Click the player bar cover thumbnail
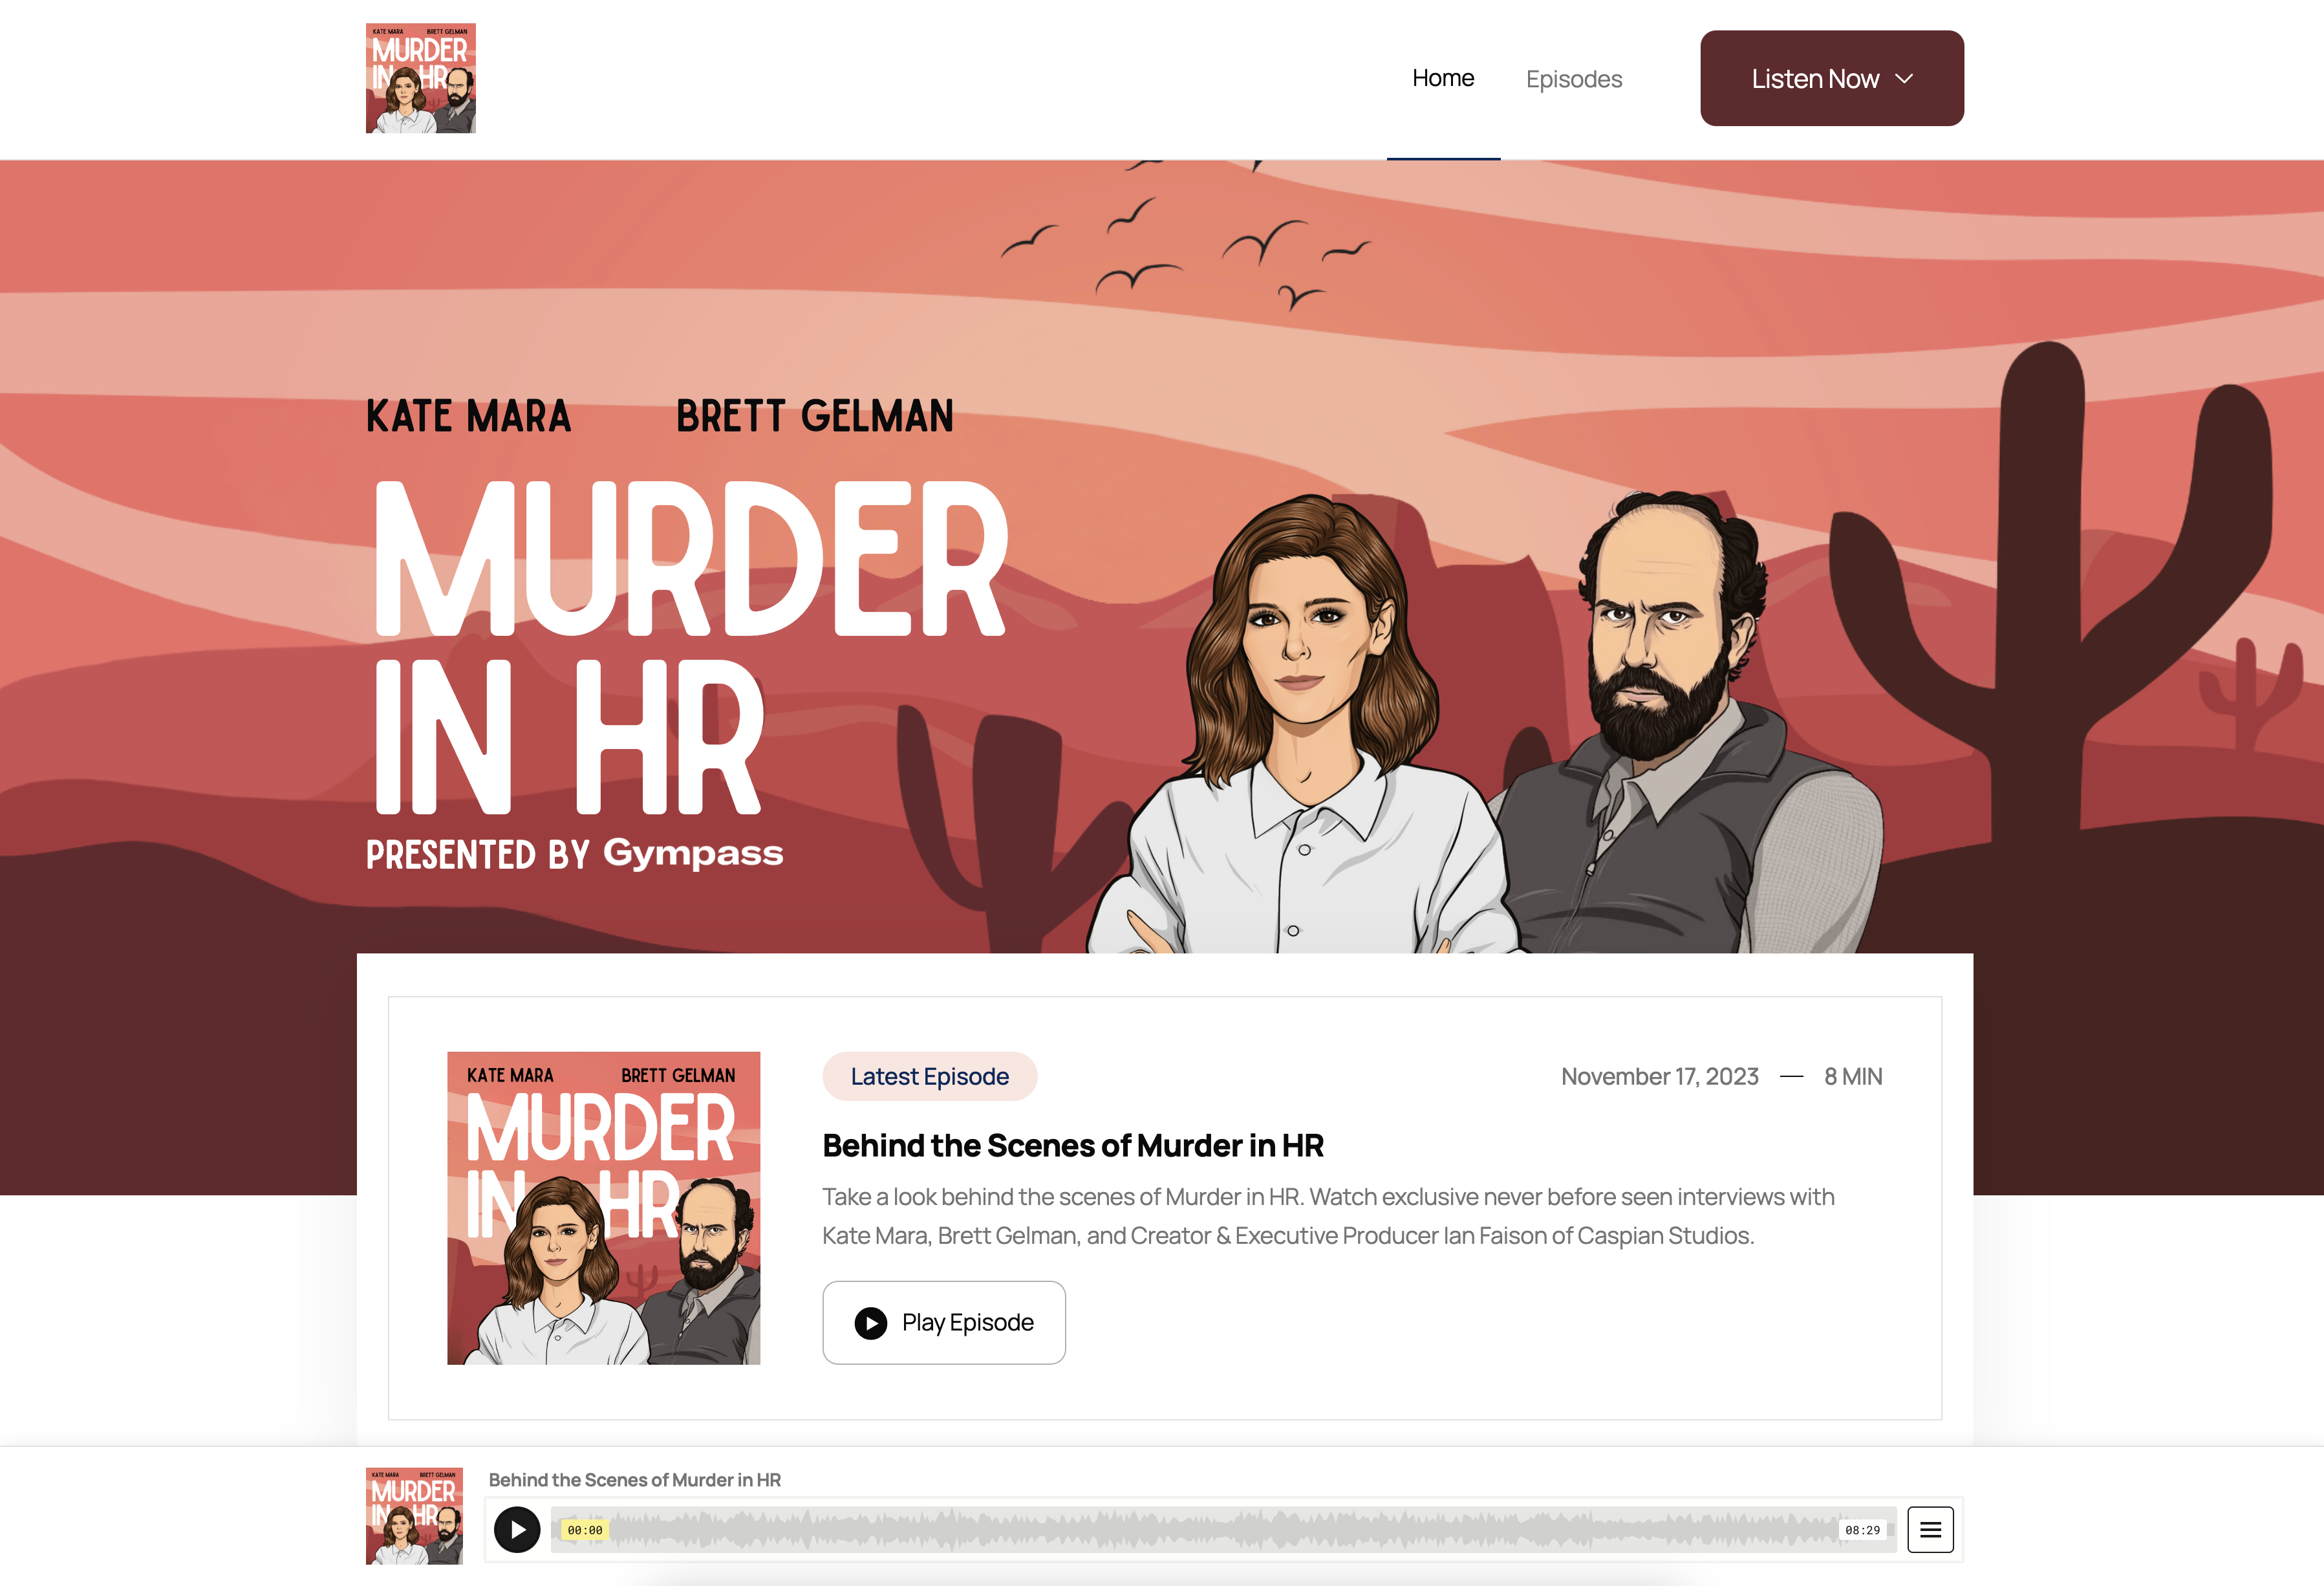 click(x=414, y=1516)
